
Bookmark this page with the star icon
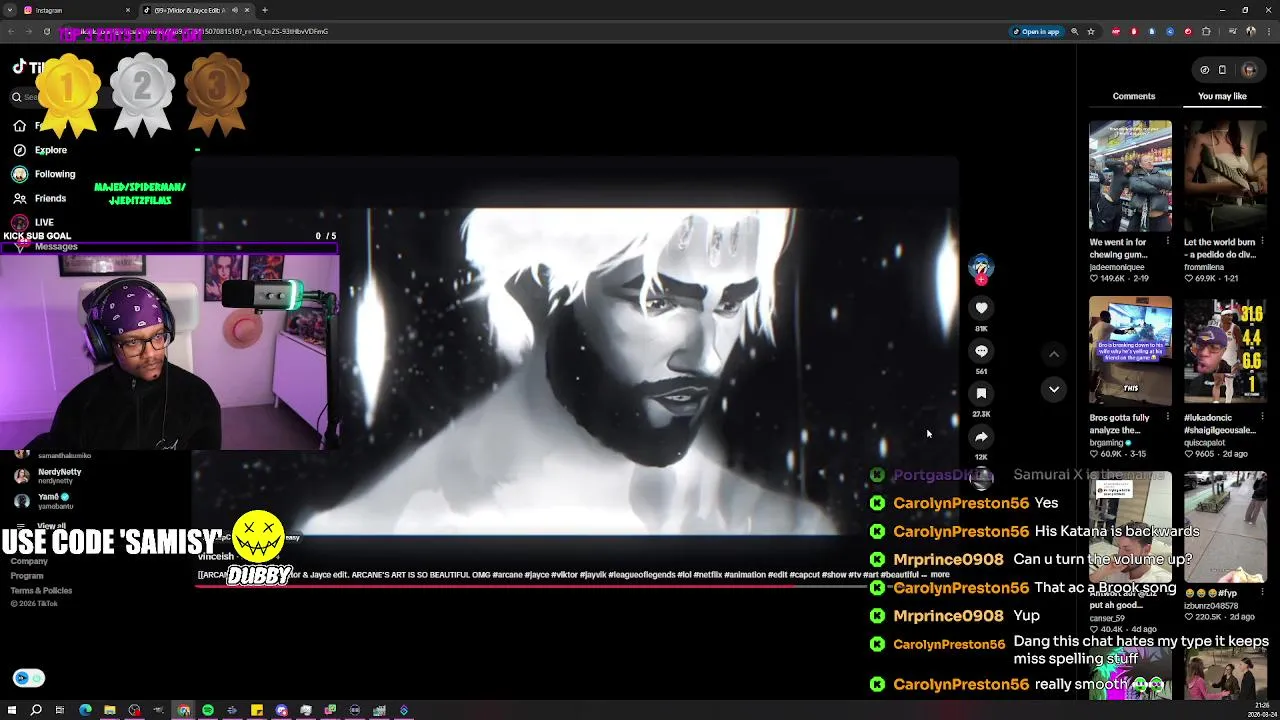click(x=1091, y=31)
